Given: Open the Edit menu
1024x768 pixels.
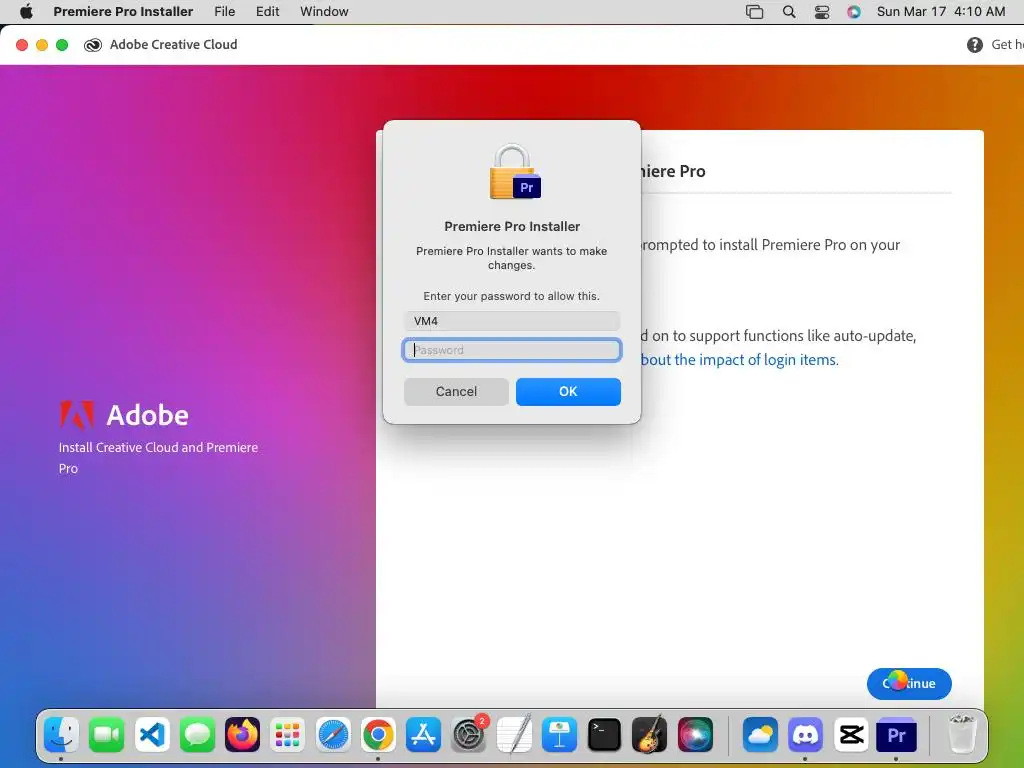Looking at the screenshot, I should point(267,11).
